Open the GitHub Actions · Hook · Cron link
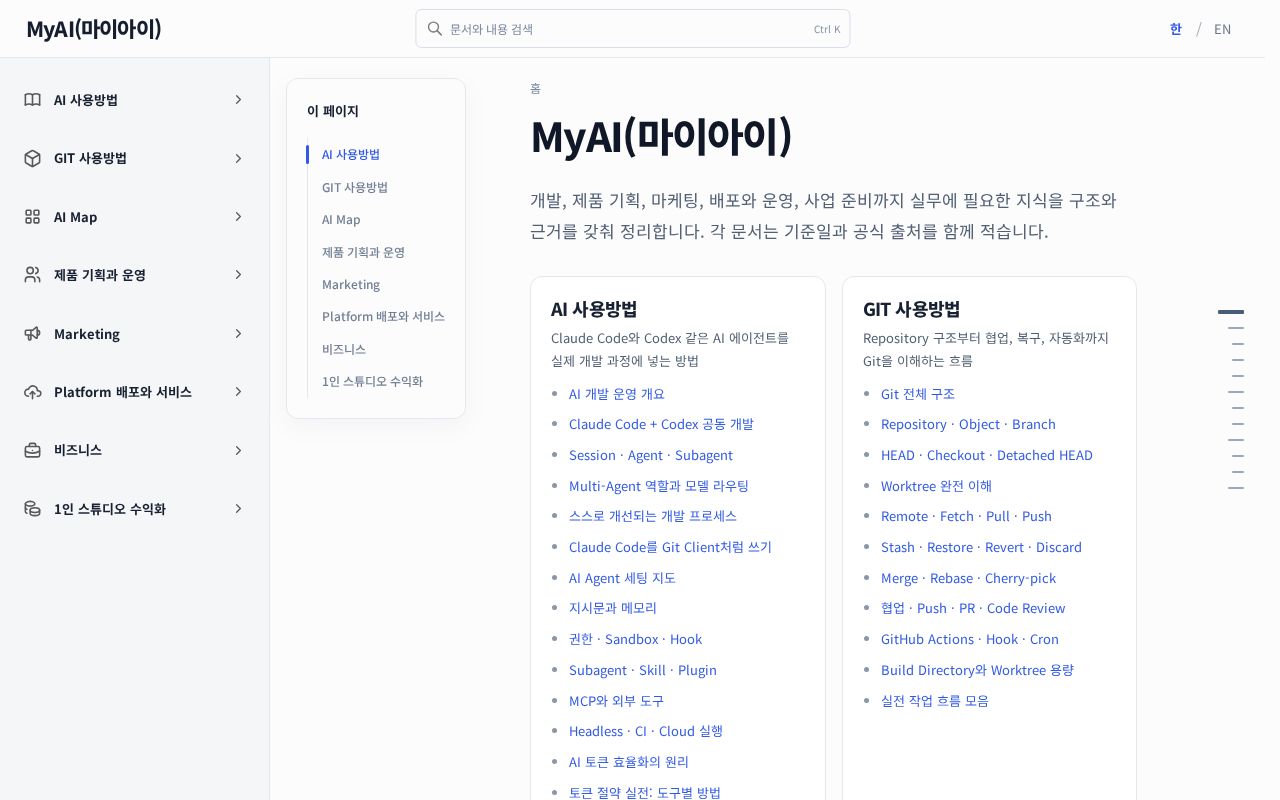The width and height of the screenshot is (1280, 800). point(970,639)
